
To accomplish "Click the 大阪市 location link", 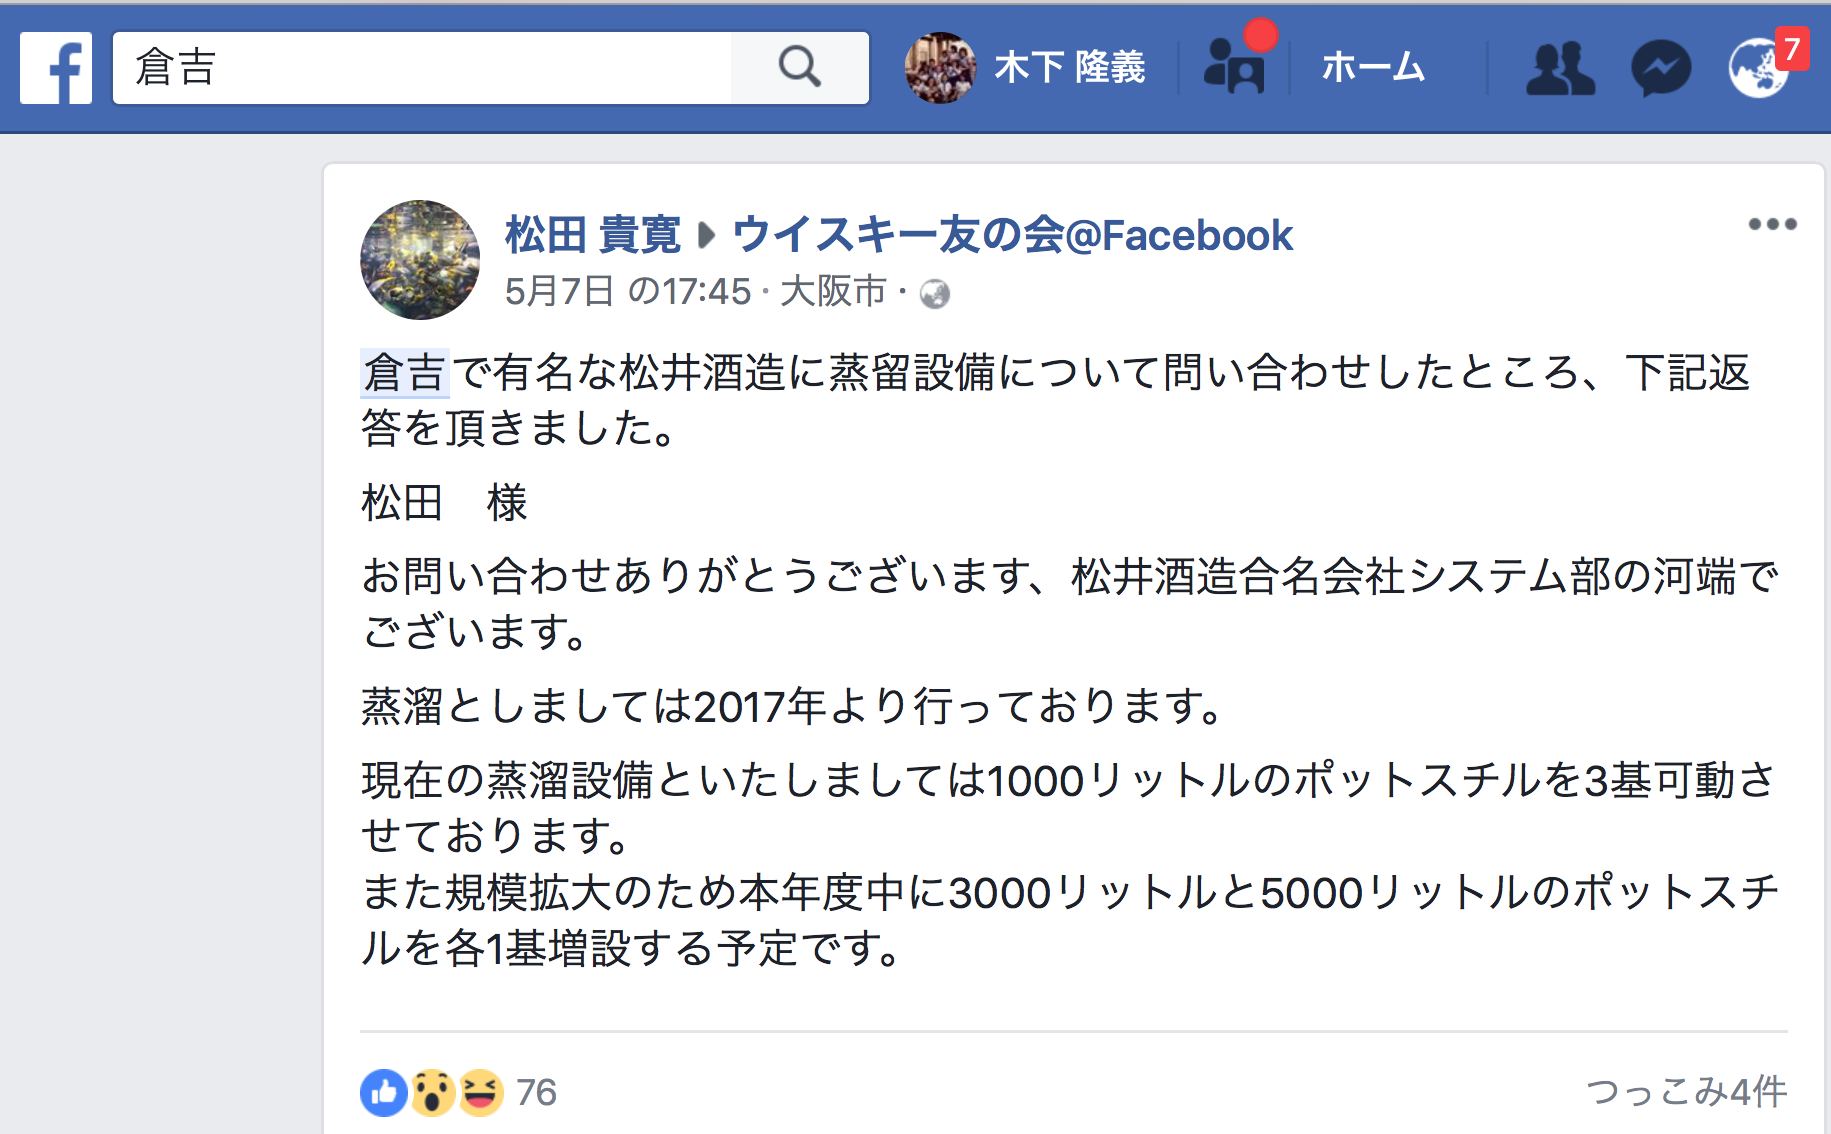I will tap(833, 292).
